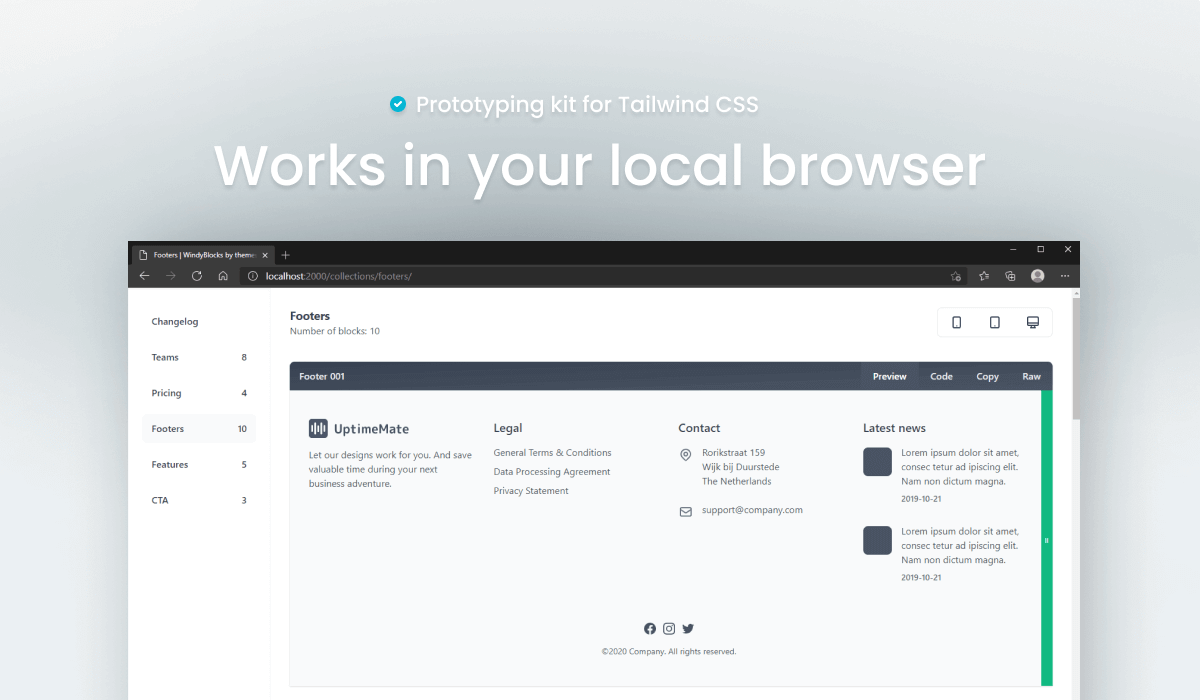Click the green resize handle beside the footer preview
Screen dimensions: 1200x700
click(1046, 540)
